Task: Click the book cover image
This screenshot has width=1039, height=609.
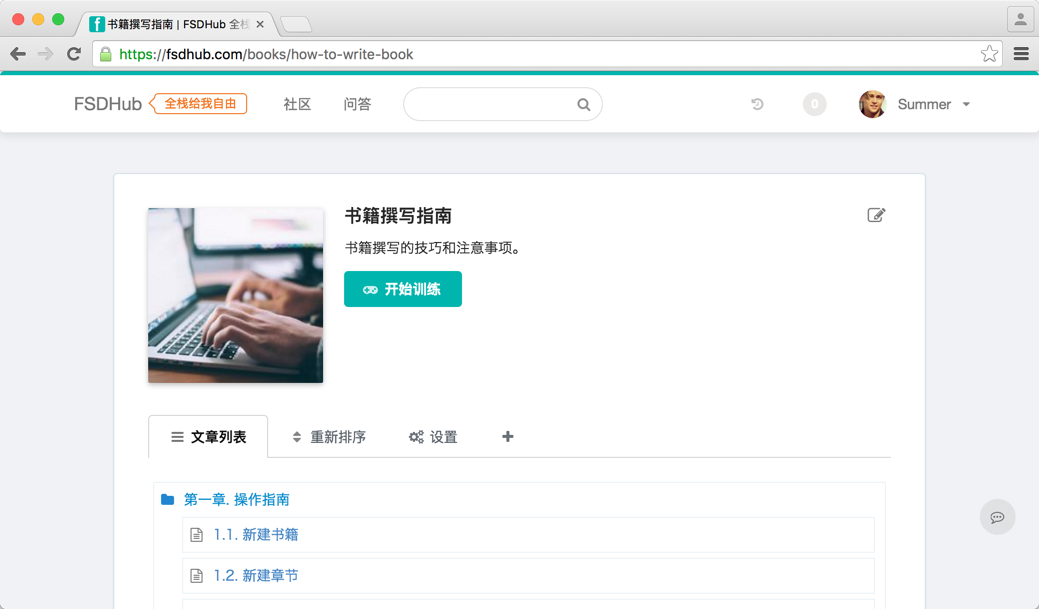Action: coord(235,296)
